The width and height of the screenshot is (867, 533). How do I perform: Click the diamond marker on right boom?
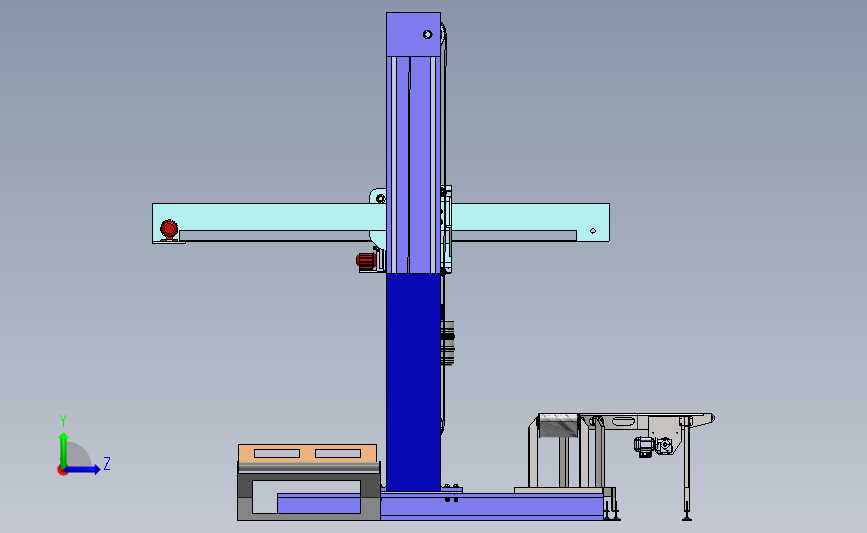click(593, 231)
